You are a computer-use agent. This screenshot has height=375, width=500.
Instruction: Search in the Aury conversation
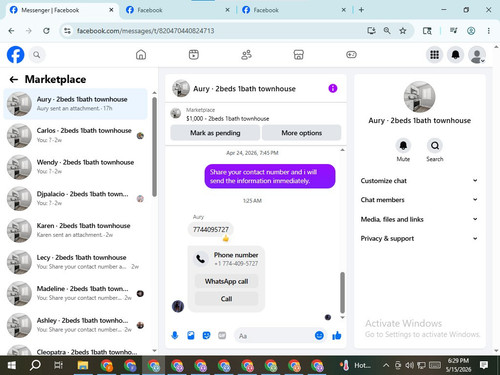[435, 146]
